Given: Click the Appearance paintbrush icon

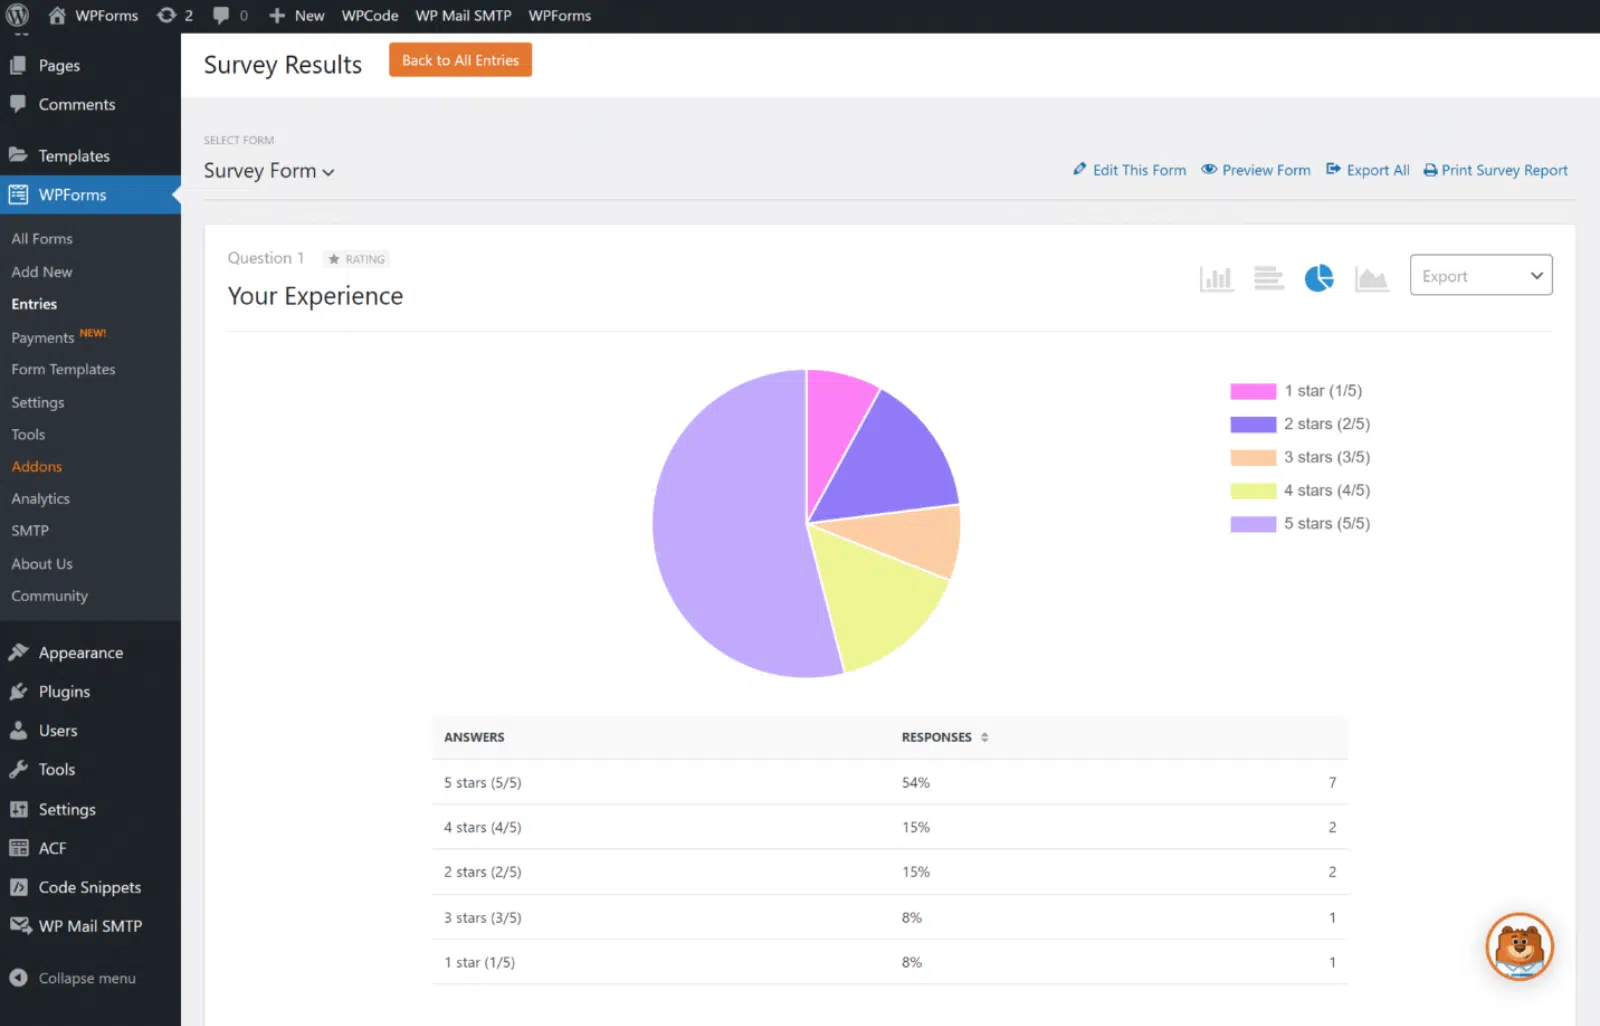Looking at the screenshot, I should click(x=18, y=652).
